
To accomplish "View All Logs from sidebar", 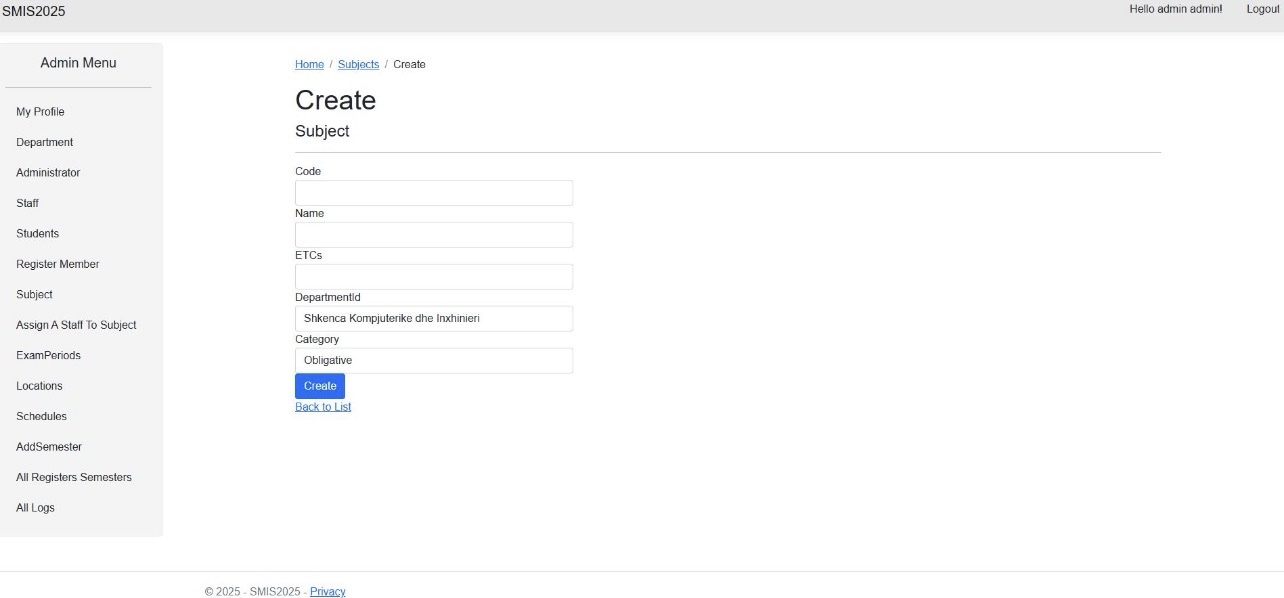I will click(36, 508).
